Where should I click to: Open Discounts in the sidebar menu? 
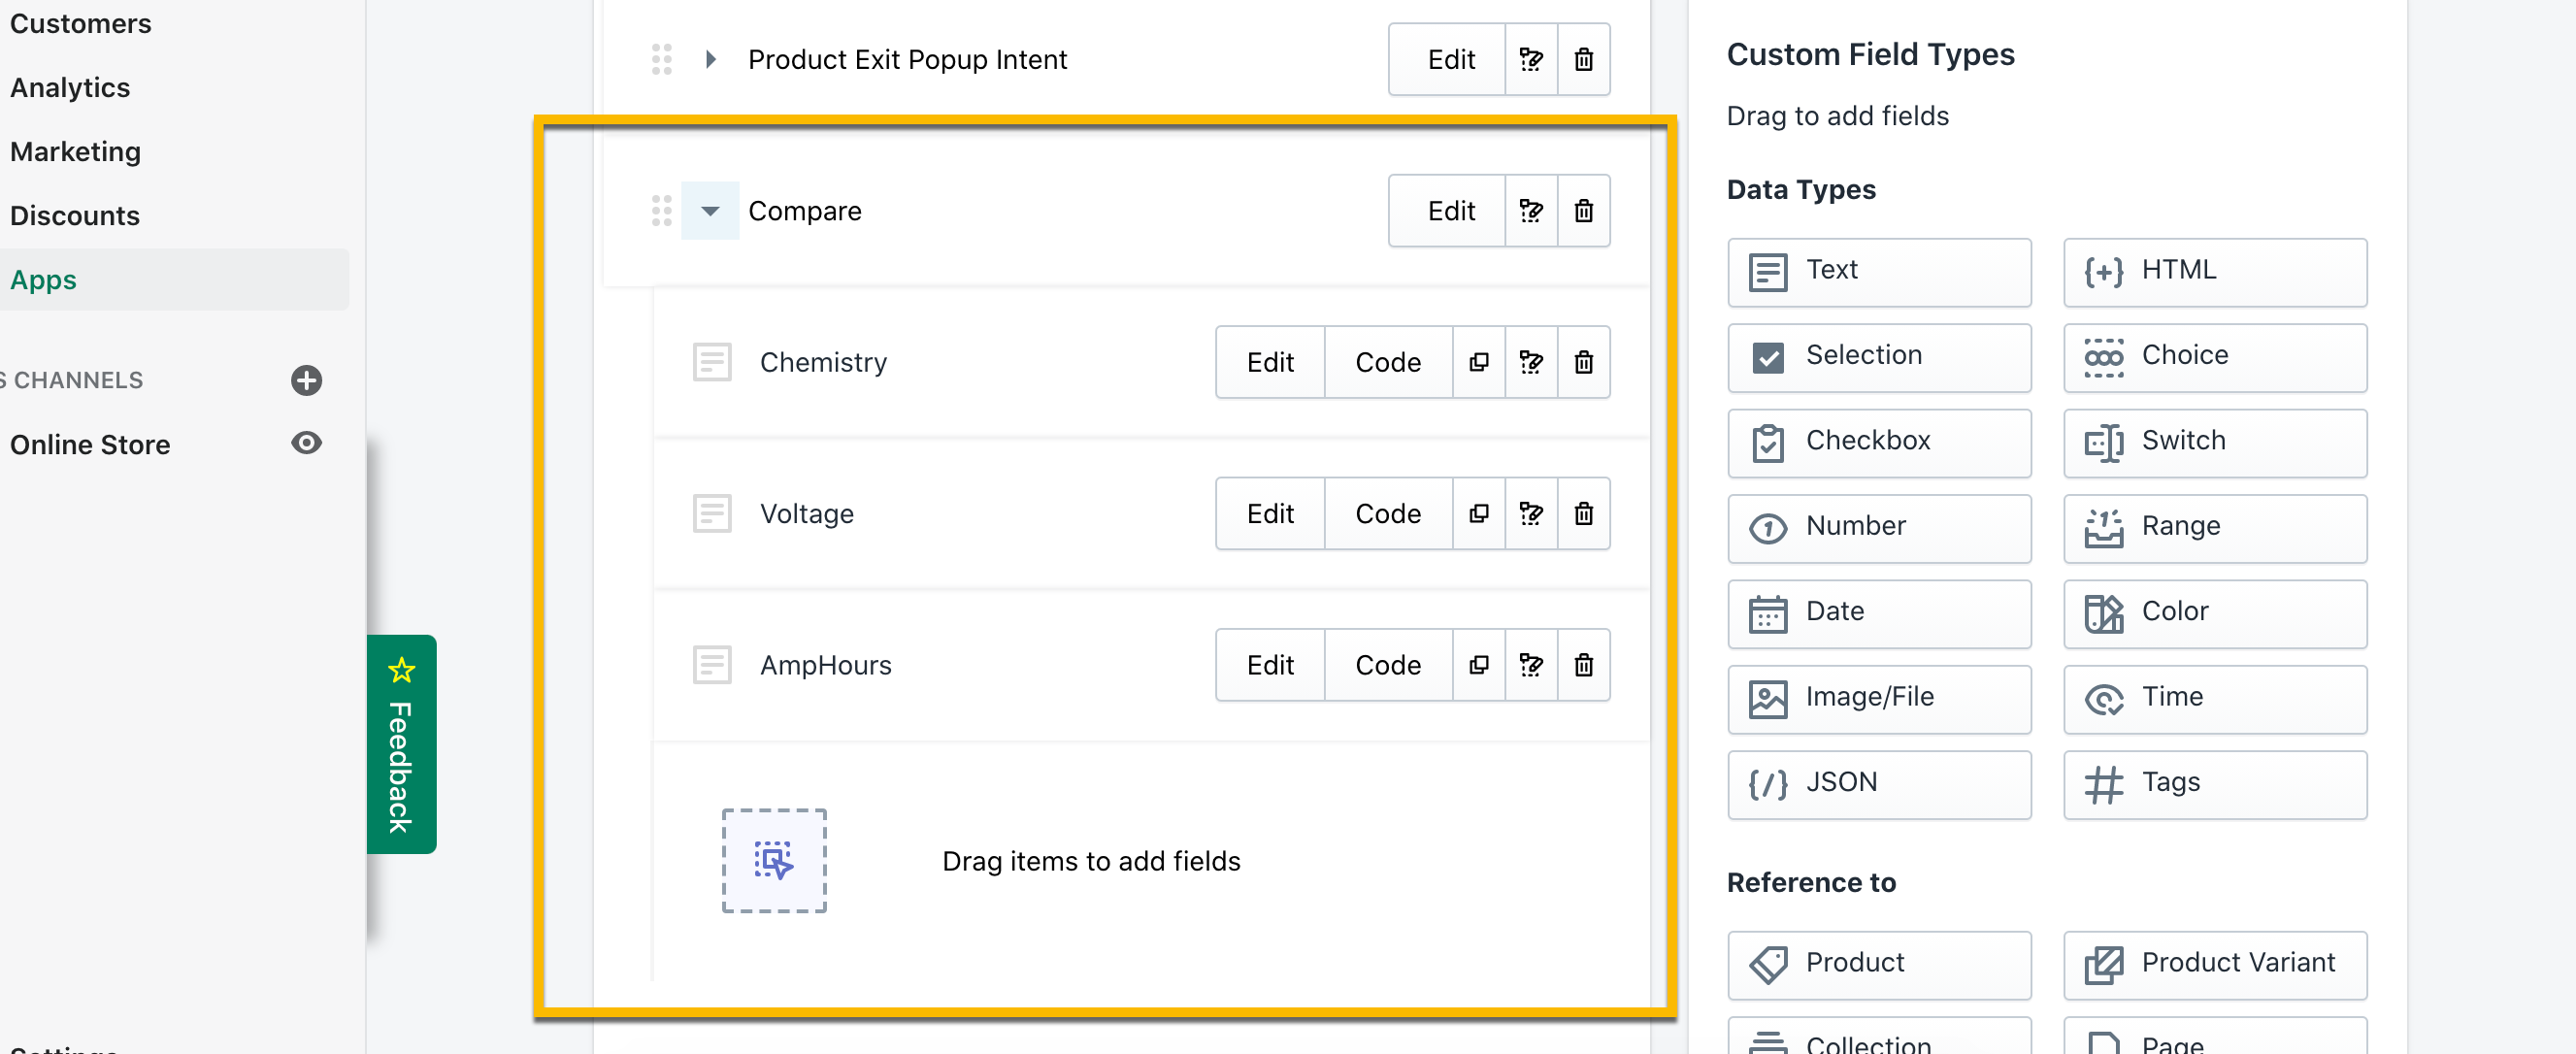click(x=75, y=216)
